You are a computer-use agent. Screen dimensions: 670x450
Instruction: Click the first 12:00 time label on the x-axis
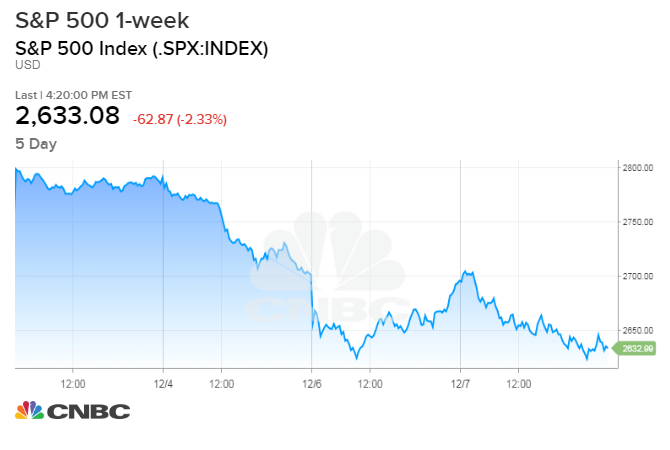pyautogui.click(x=73, y=383)
